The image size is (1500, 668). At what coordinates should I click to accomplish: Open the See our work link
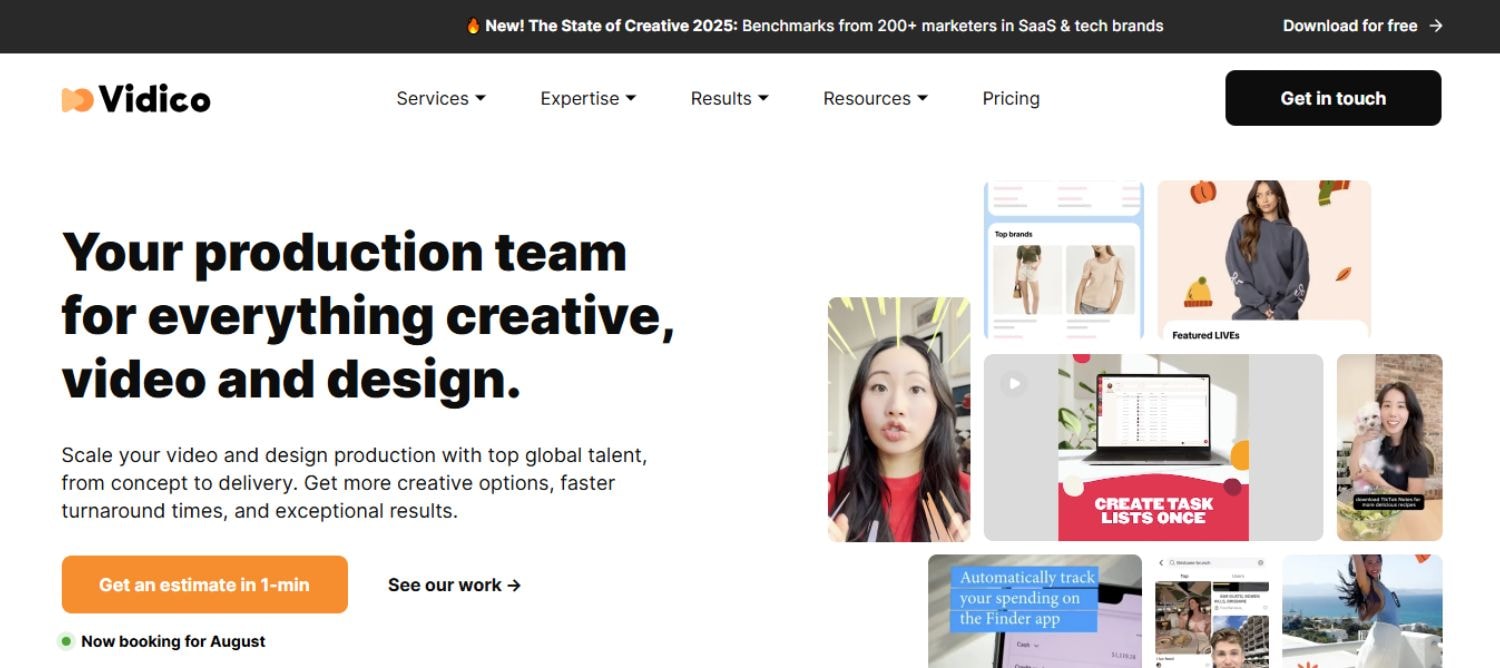(455, 585)
